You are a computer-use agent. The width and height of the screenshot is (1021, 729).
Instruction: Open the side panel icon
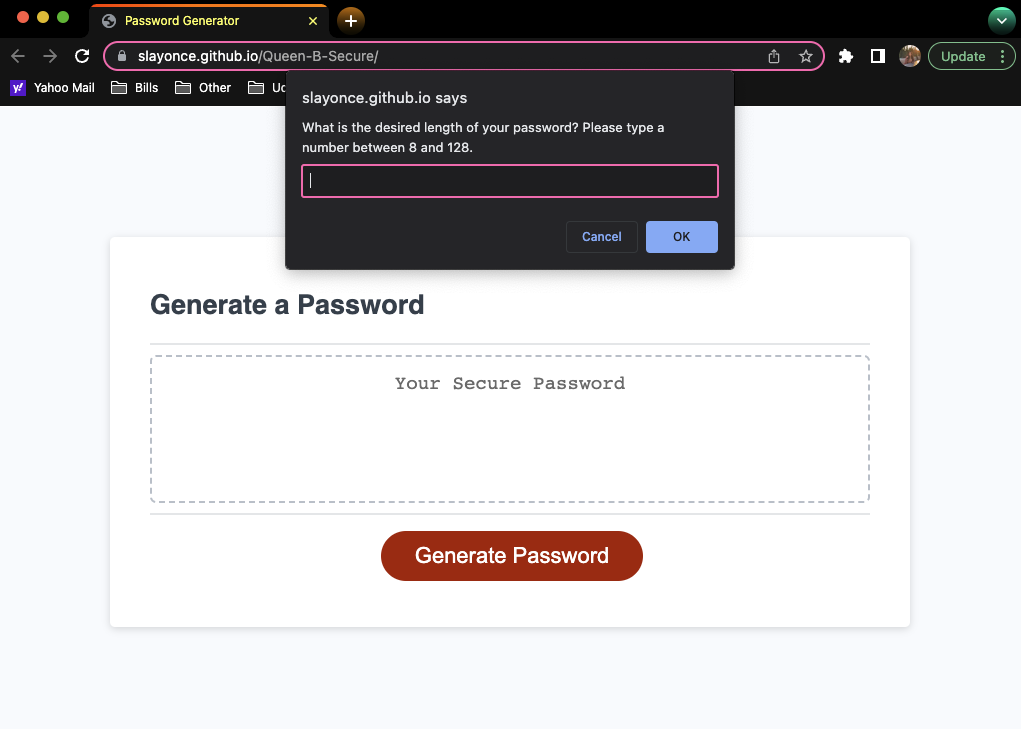(x=877, y=56)
